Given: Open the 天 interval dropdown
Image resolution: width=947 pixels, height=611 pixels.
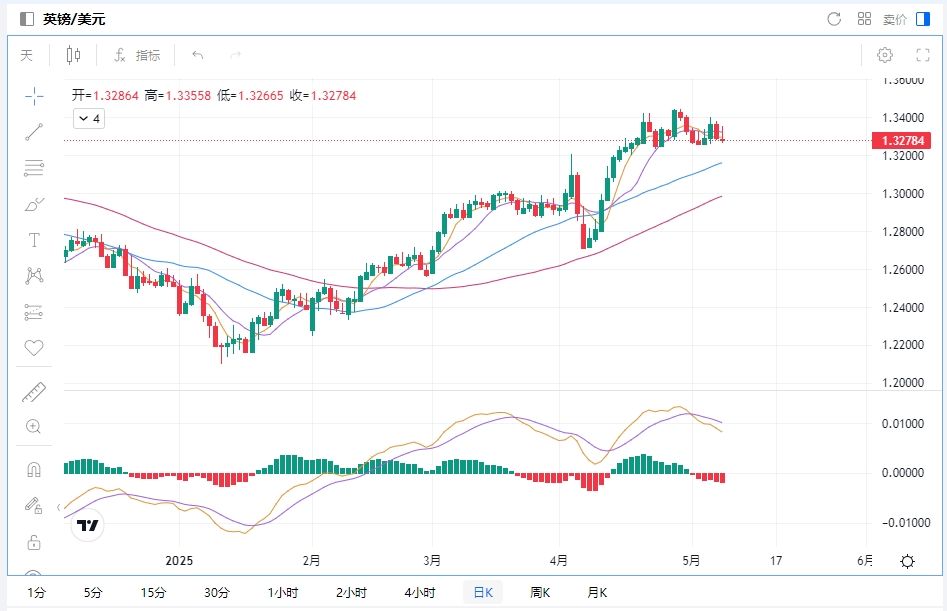Looking at the screenshot, I should pos(27,55).
